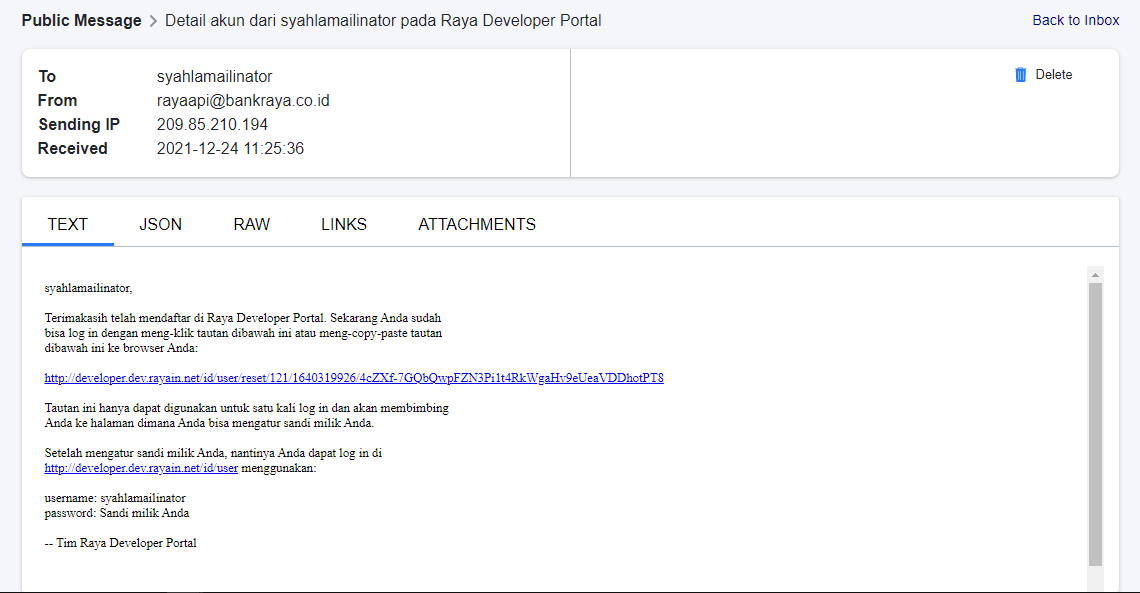Screen dimensions: 1140x593
Task: Click the email subject in the header
Action: click(383, 20)
